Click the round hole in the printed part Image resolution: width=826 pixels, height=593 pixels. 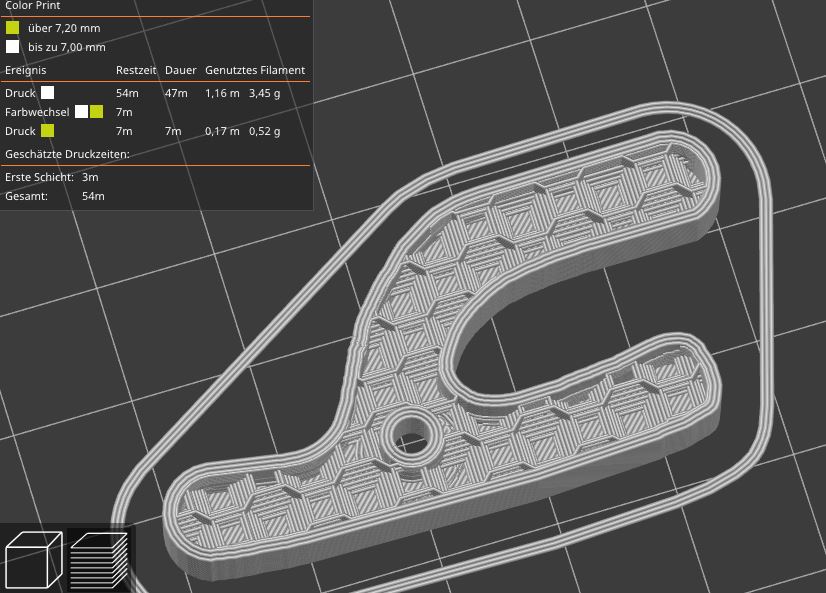(410, 437)
